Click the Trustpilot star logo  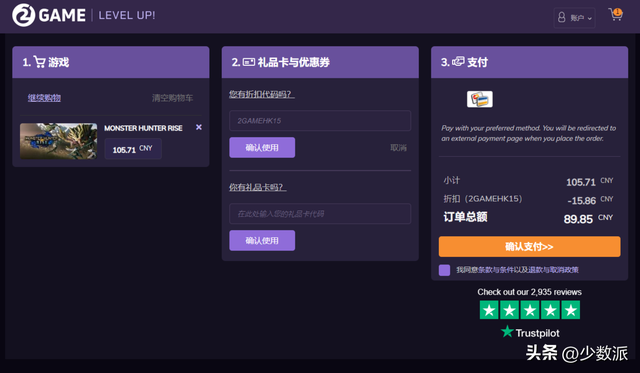507,331
